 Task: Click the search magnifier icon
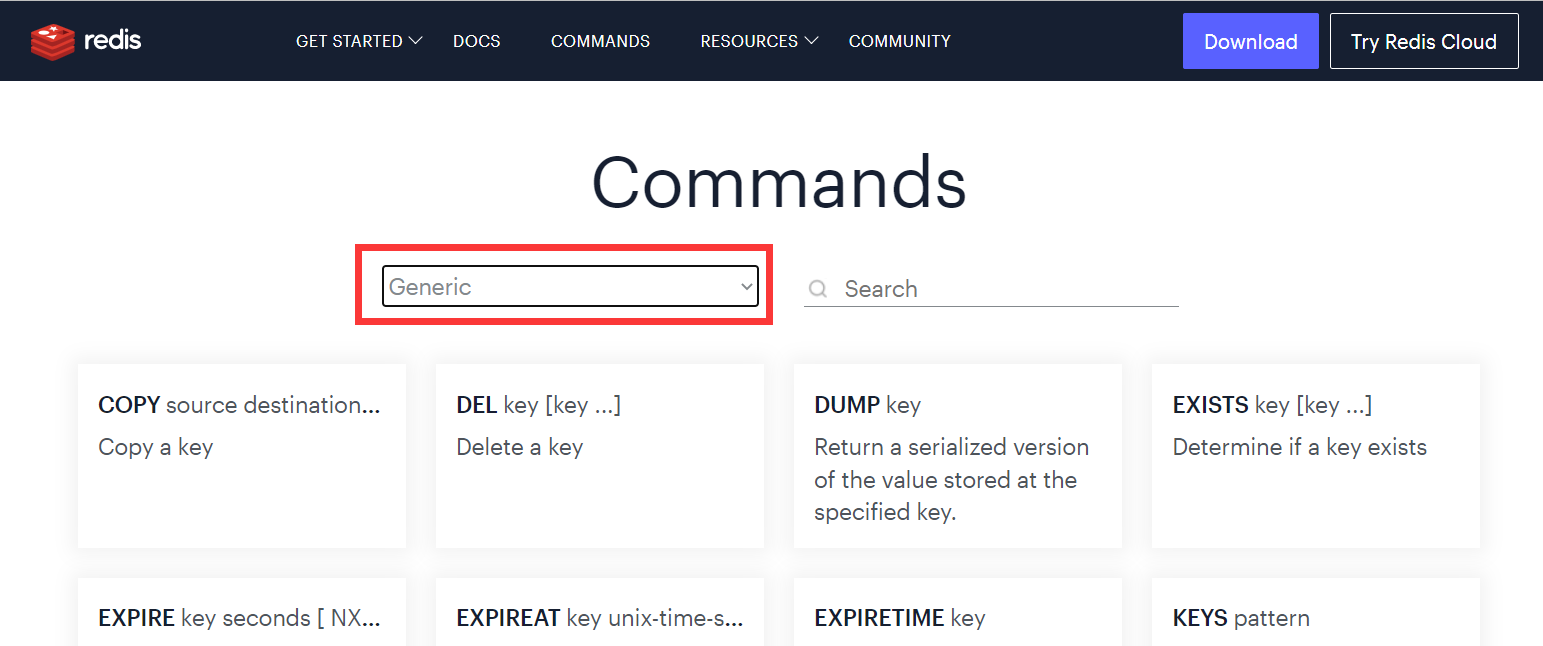point(818,289)
